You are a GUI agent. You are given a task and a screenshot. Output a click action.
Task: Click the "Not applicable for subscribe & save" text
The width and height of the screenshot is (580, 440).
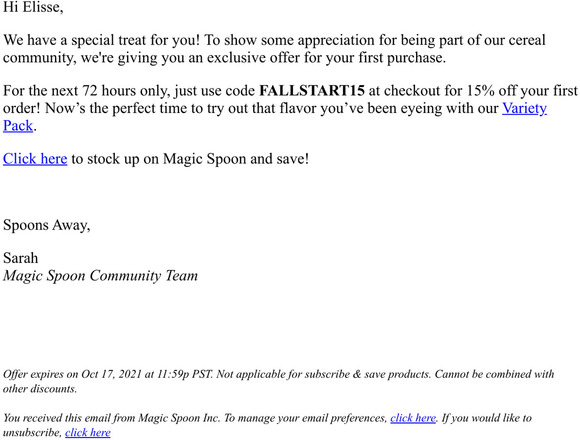click(x=300, y=374)
